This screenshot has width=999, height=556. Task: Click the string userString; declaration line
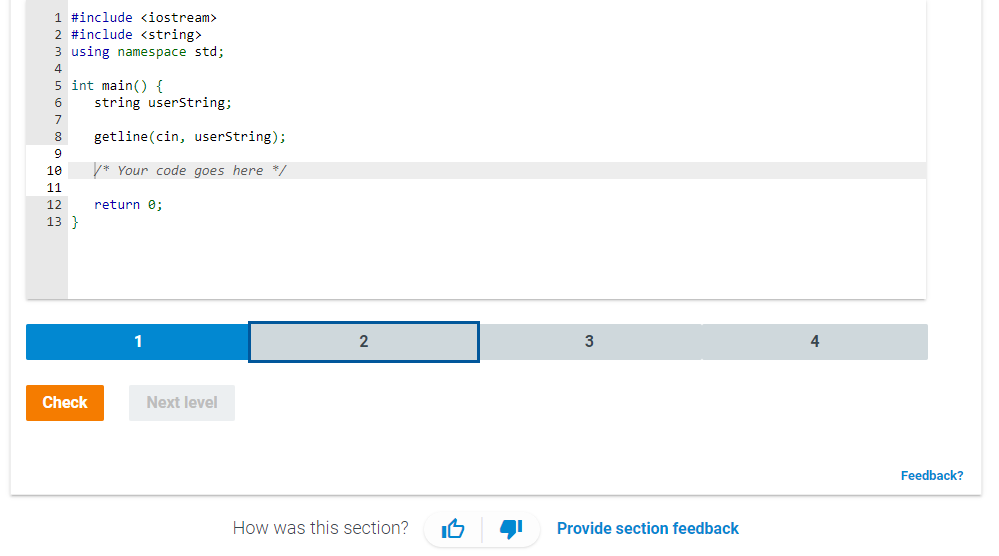pyautogui.click(x=497, y=103)
